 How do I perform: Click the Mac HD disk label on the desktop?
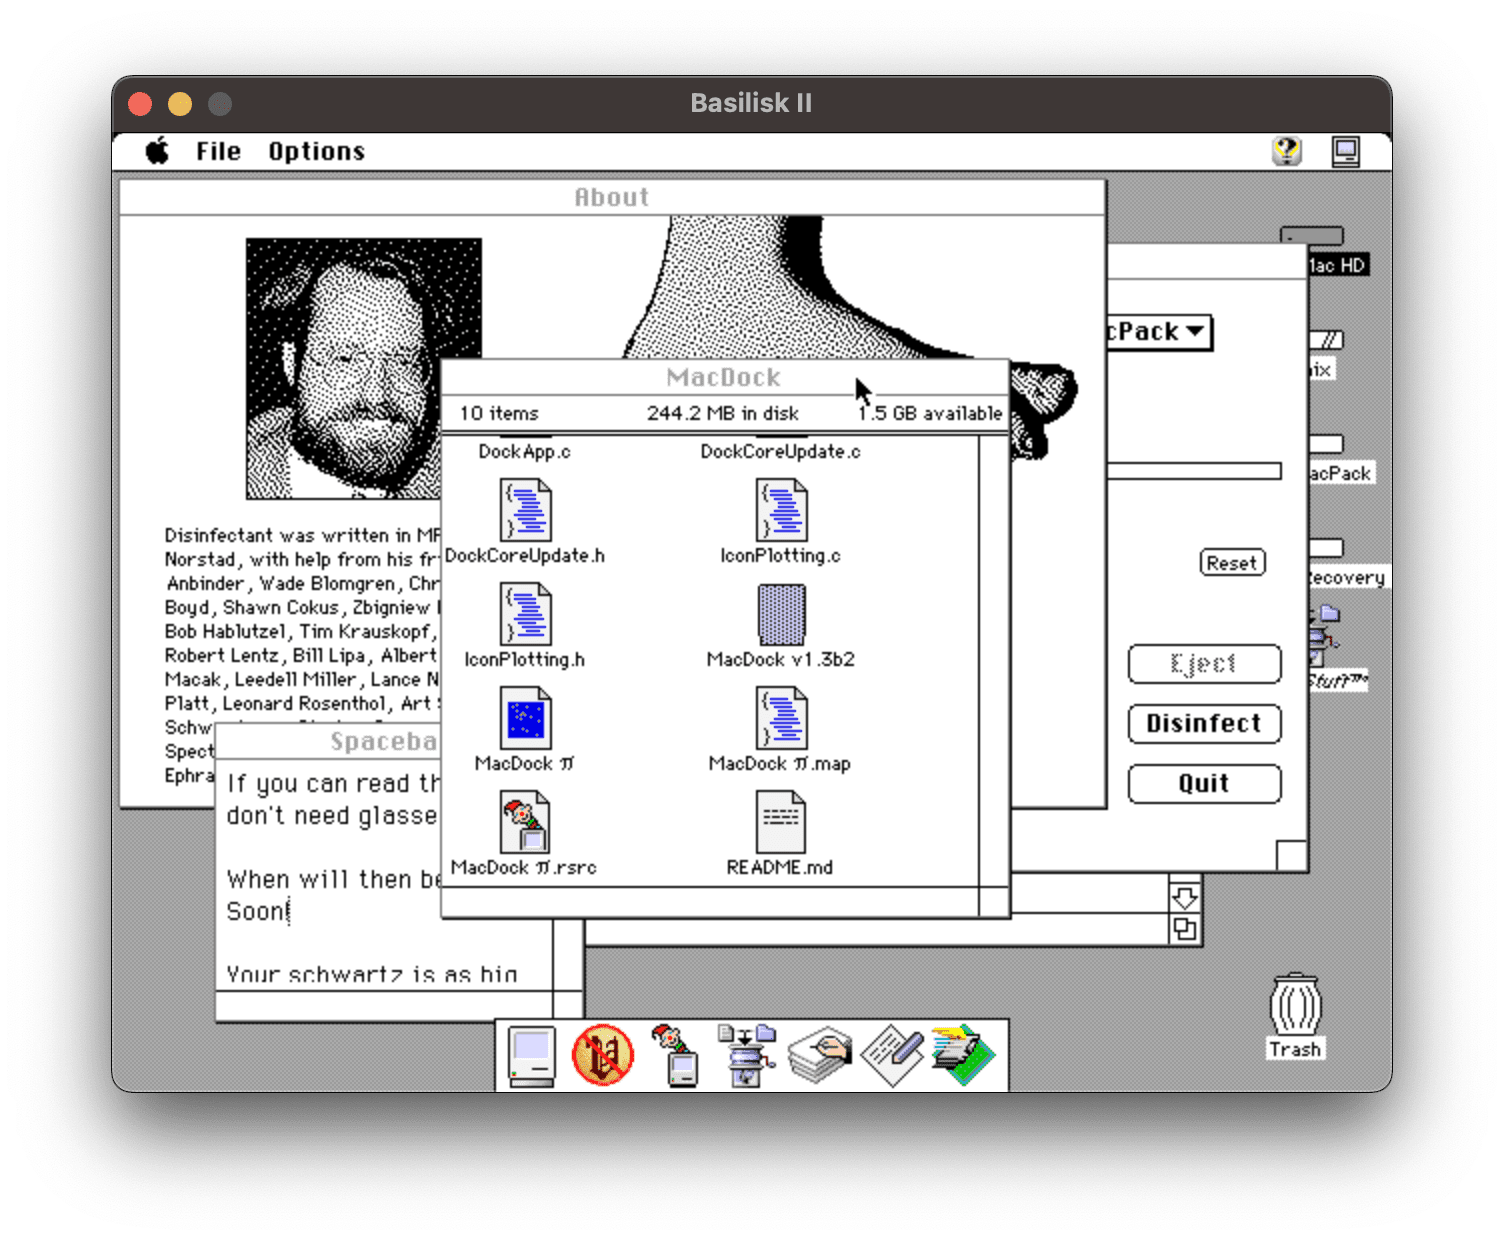(x=1338, y=265)
